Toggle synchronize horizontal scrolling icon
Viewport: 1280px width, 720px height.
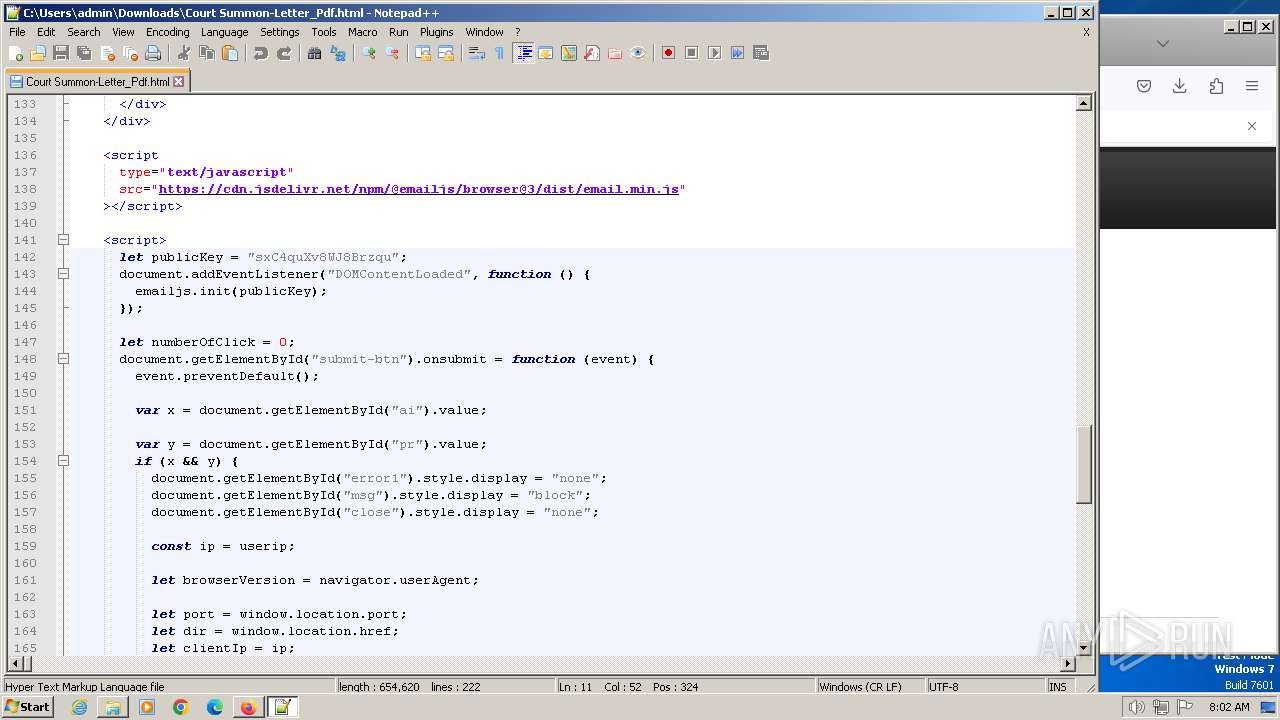point(445,53)
